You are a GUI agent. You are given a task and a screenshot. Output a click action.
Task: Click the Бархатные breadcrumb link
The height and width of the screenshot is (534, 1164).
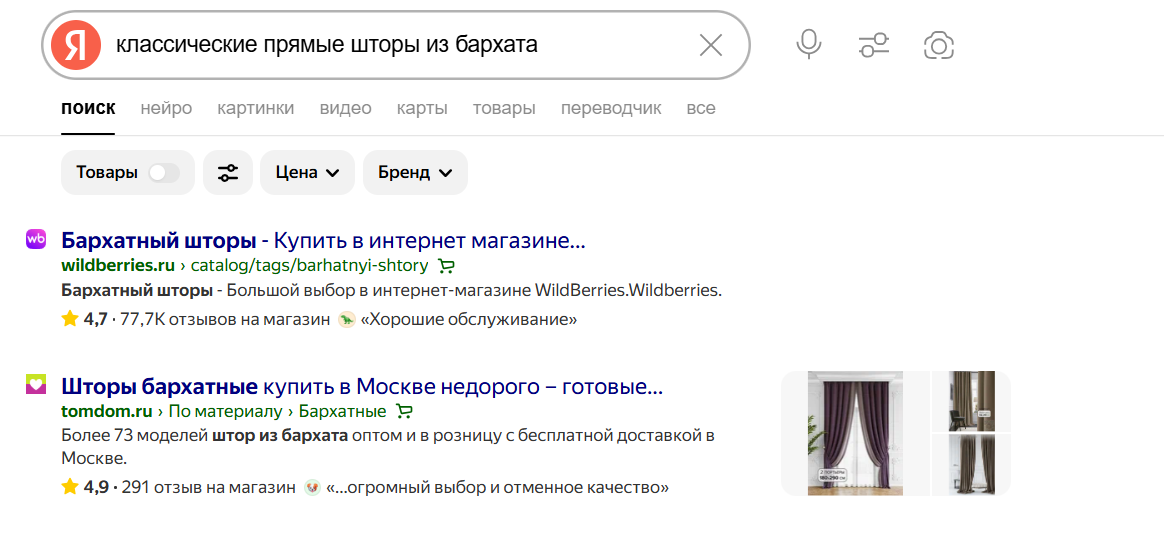pyautogui.click(x=343, y=411)
